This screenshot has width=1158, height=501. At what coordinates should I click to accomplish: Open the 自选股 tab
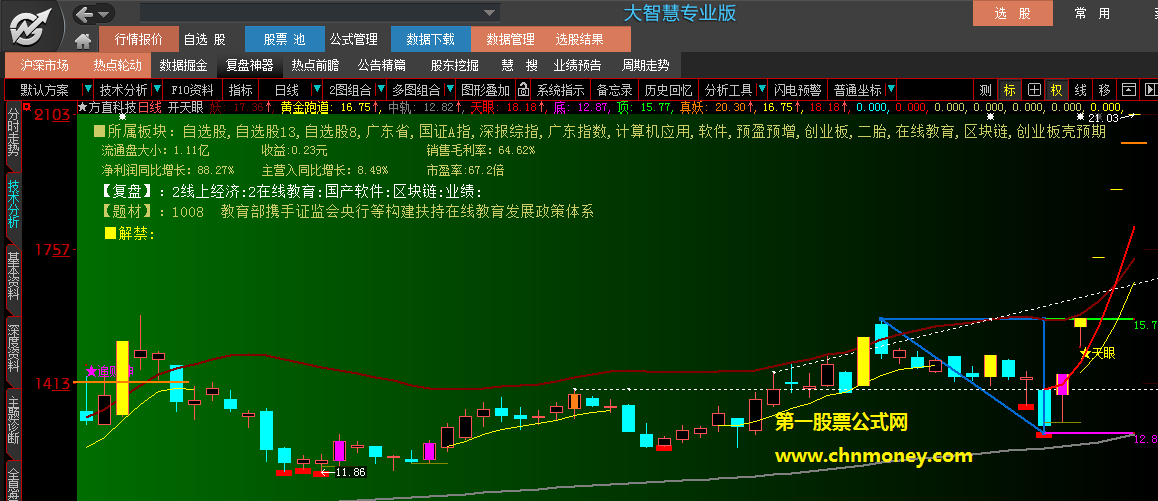tap(205, 39)
